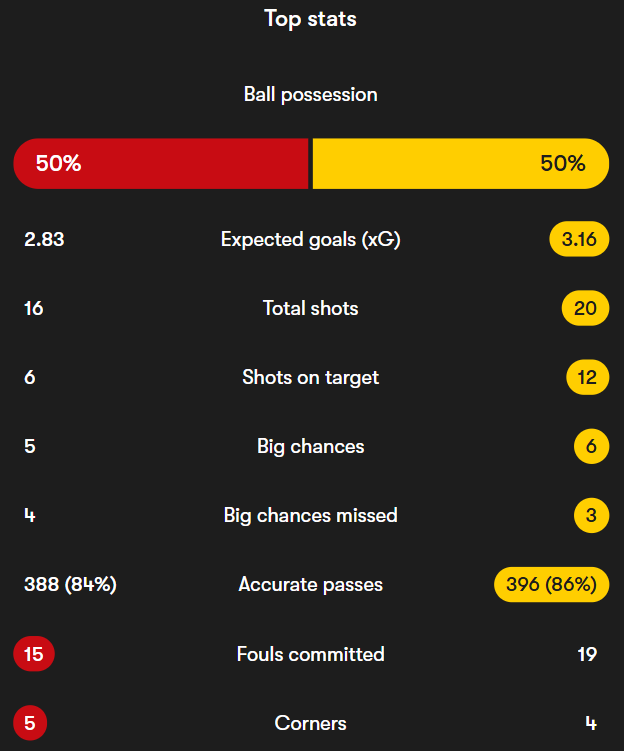
Task: Click the red 15 fouls committed badge
Action: [x=33, y=654]
